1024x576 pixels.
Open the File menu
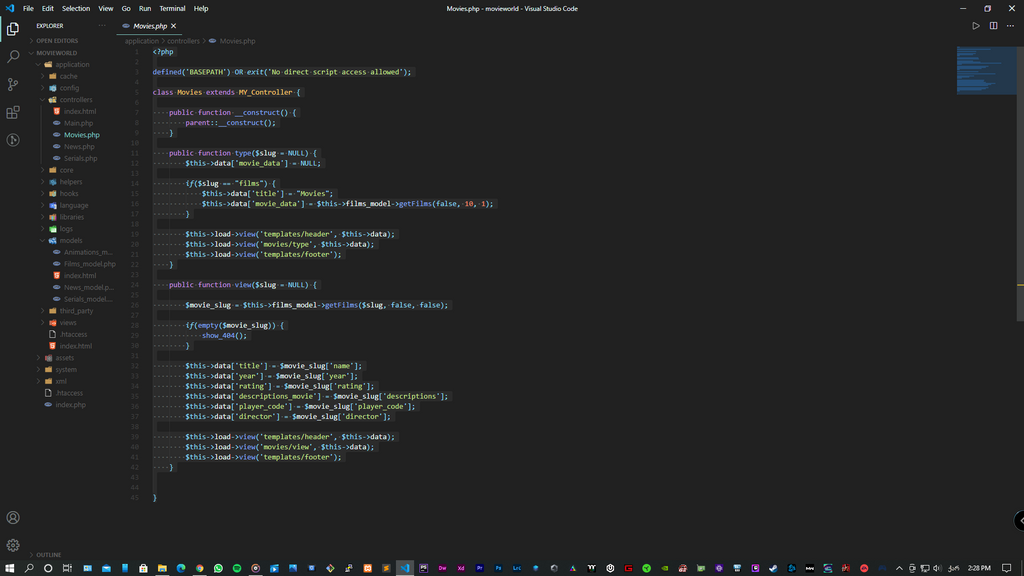(x=28, y=8)
